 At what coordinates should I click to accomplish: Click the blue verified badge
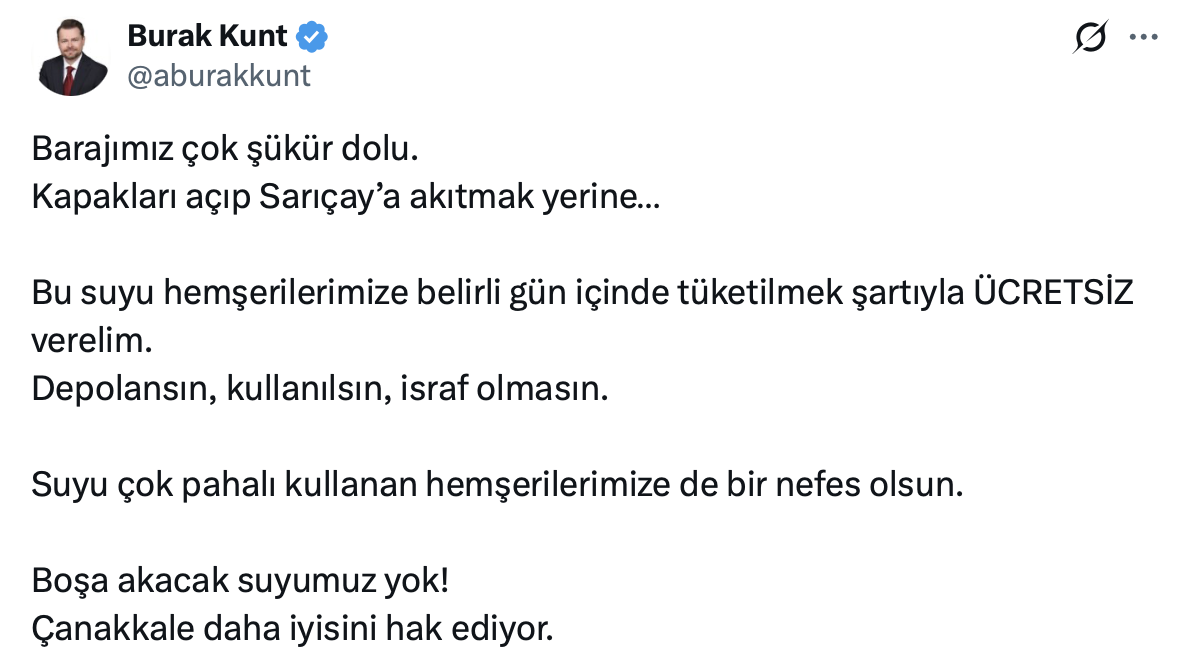(314, 38)
